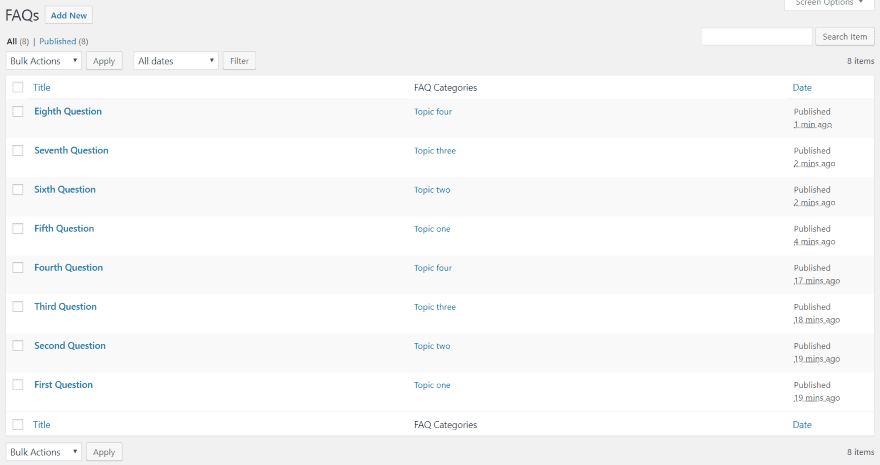Sort by Title in header row

pyautogui.click(x=42, y=88)
